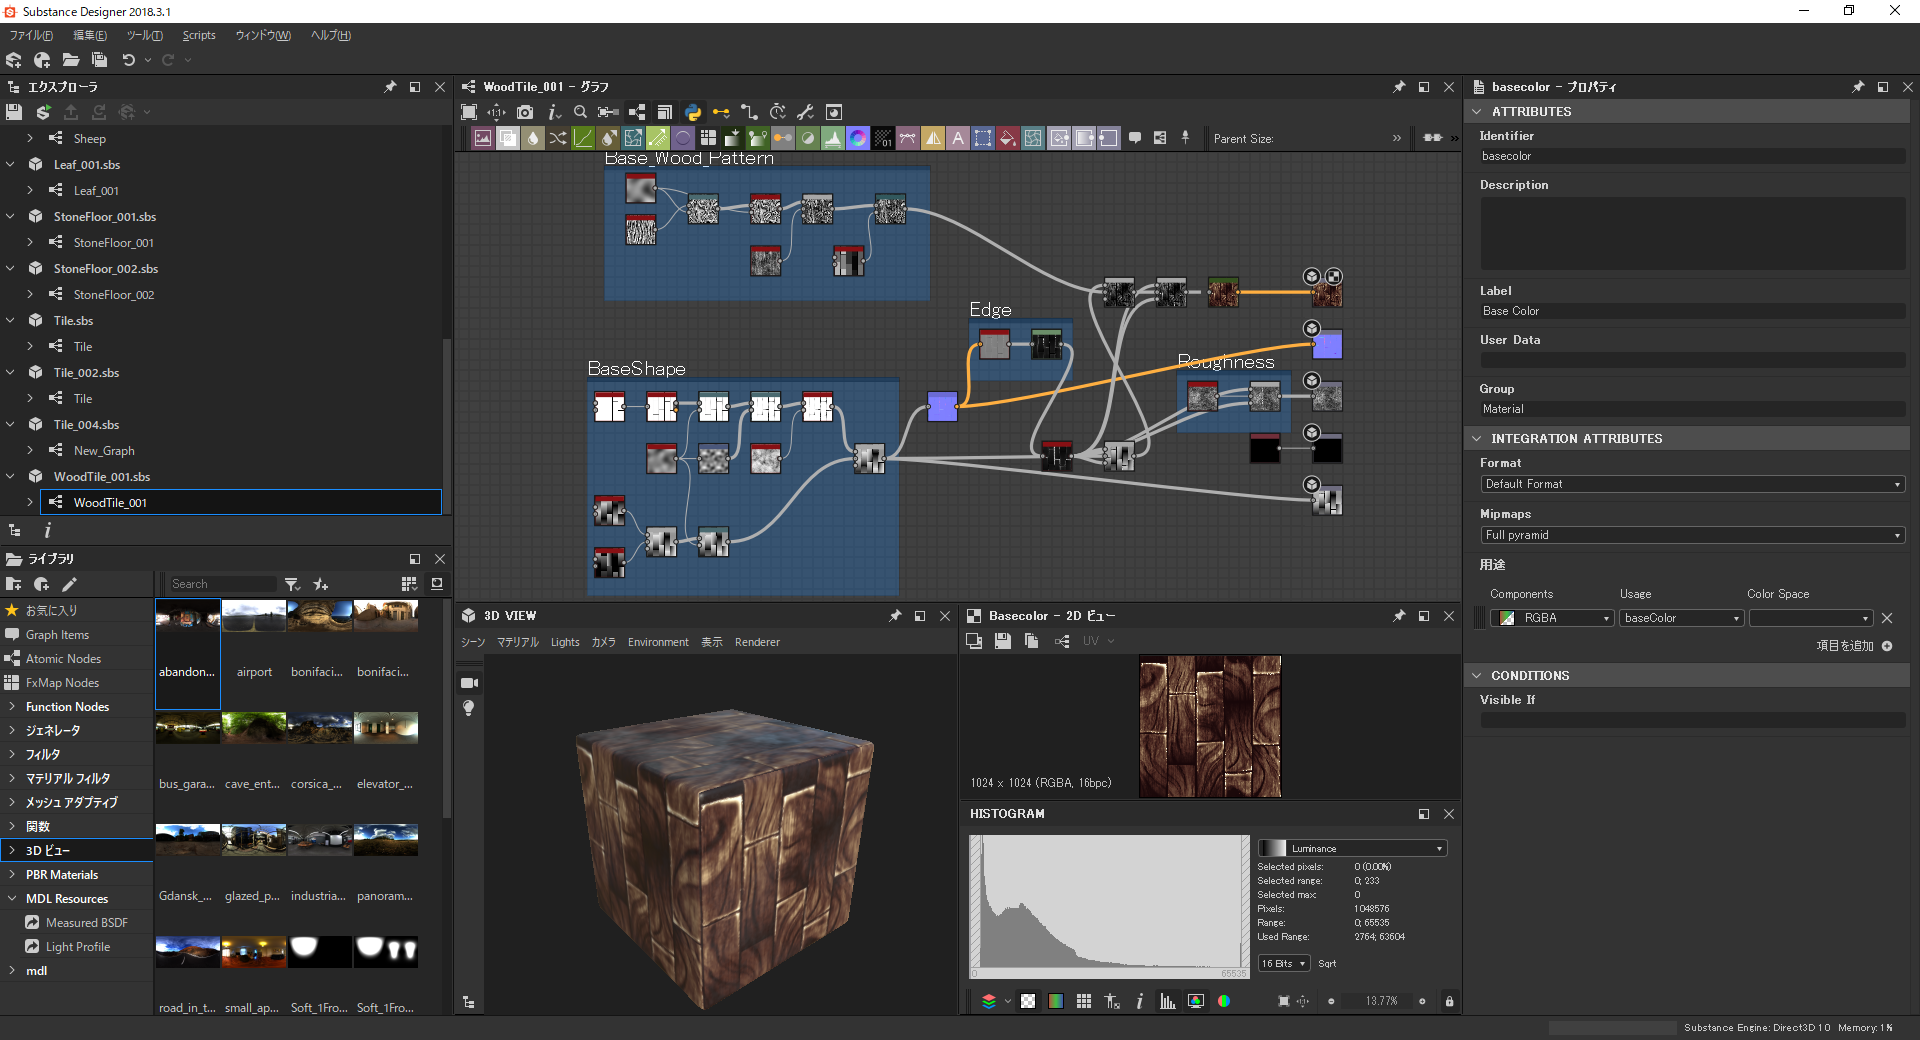Add an HSL node (color wheel icon)
Image resolution: width=1920 pixels, height=1040 pixels.
(858, 138)
